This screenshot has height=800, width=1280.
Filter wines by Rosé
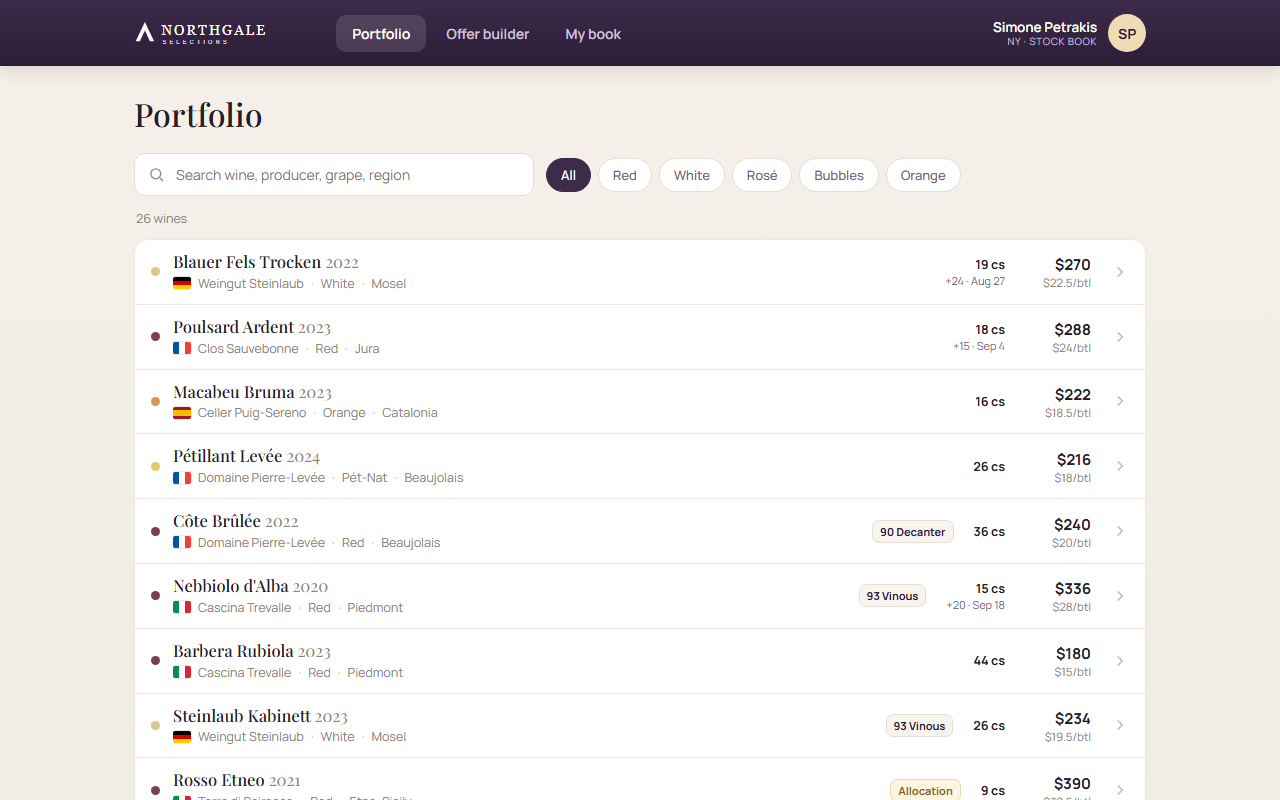(762, 175)
